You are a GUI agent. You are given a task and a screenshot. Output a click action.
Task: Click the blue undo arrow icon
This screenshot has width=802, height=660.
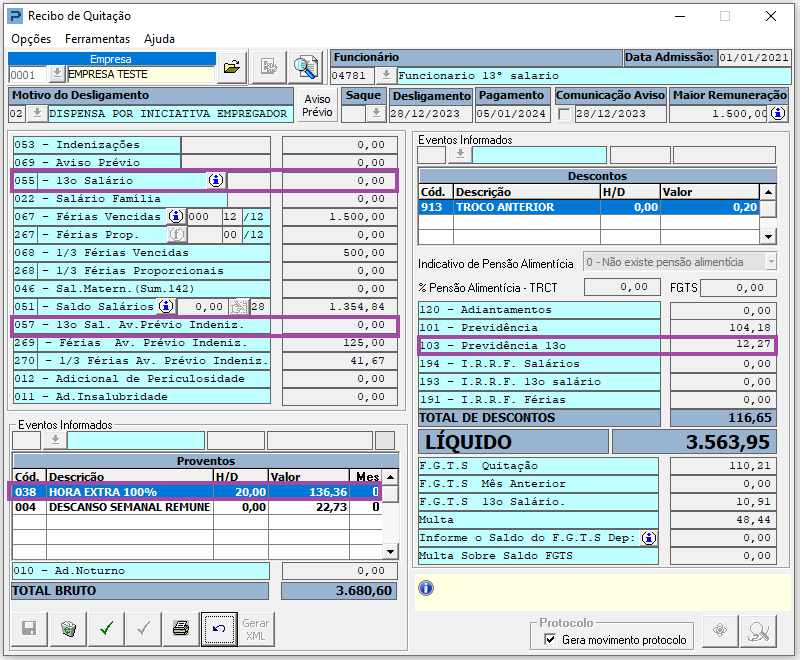(x=218, y=628)
